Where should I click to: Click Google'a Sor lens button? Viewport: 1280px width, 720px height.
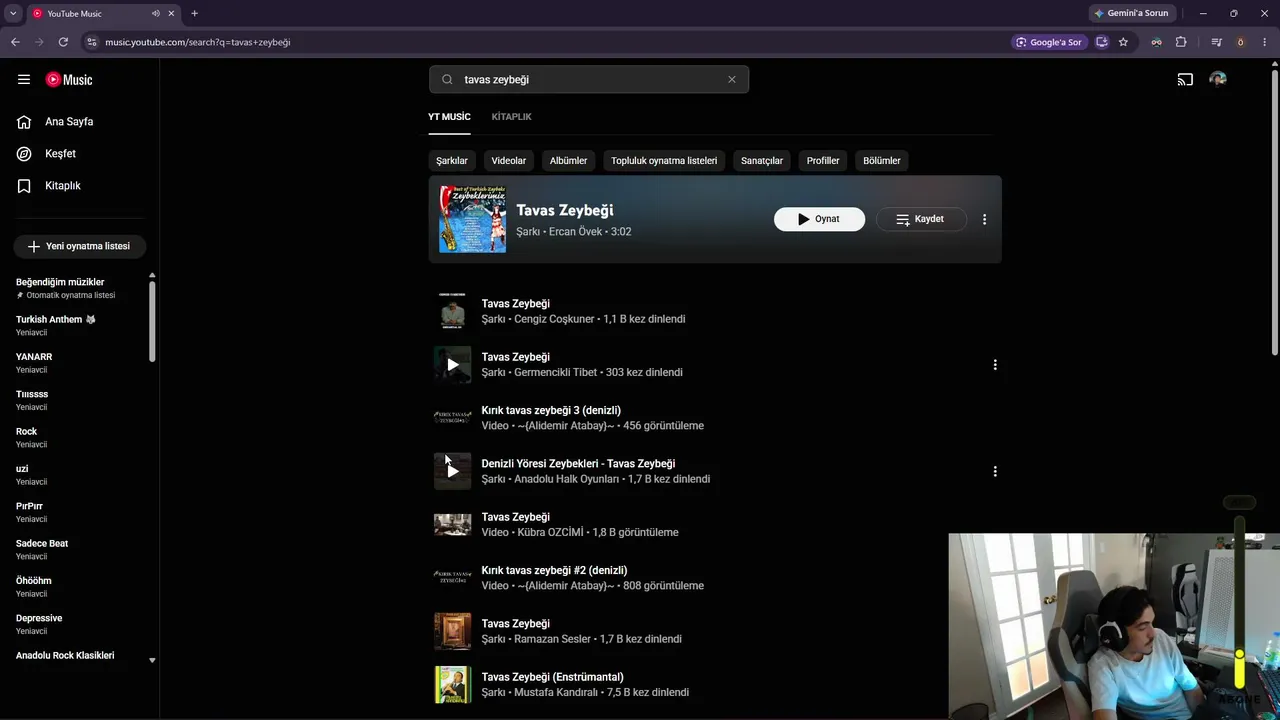pos(1049,42)
